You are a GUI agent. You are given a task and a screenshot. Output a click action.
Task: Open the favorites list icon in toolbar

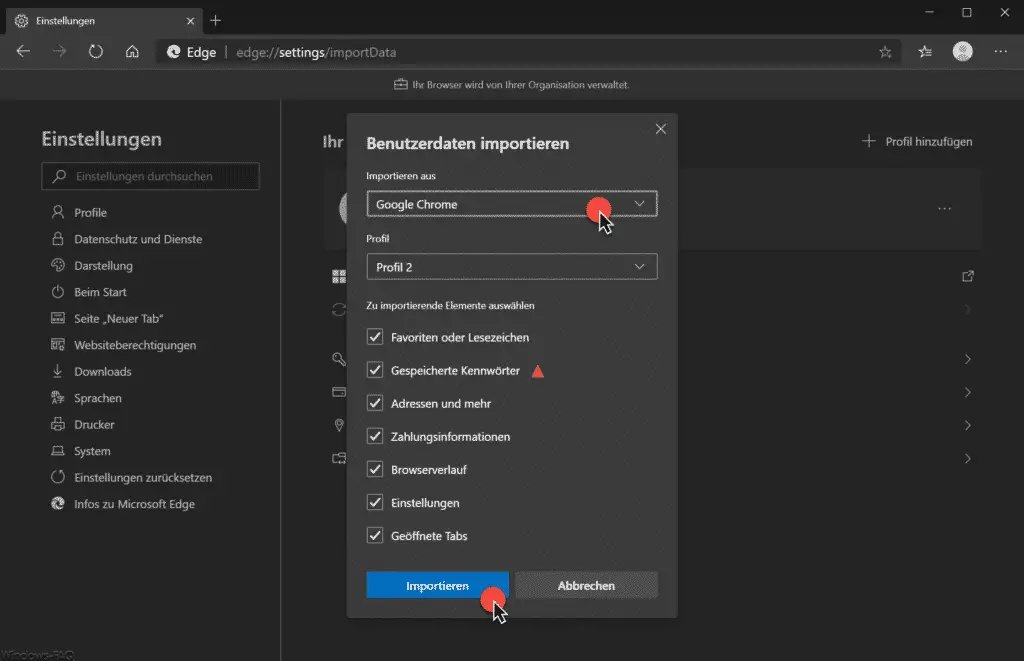[x=925, y=52]
